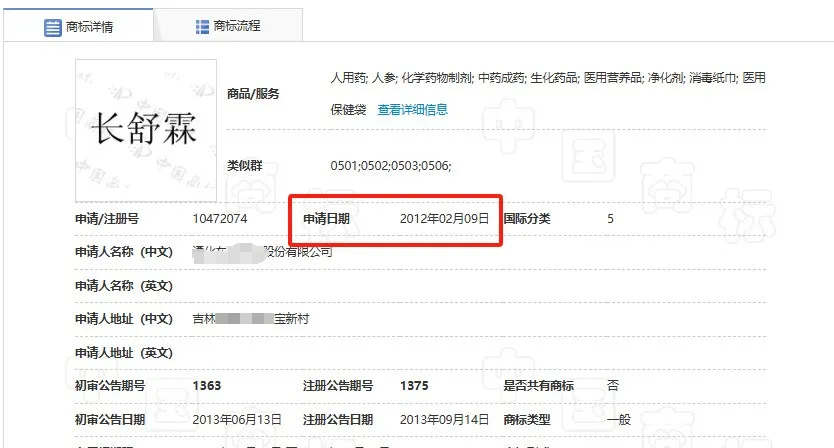Click the 类似群 label
This screenshot has height=448, width=834.
pos(245,165)
